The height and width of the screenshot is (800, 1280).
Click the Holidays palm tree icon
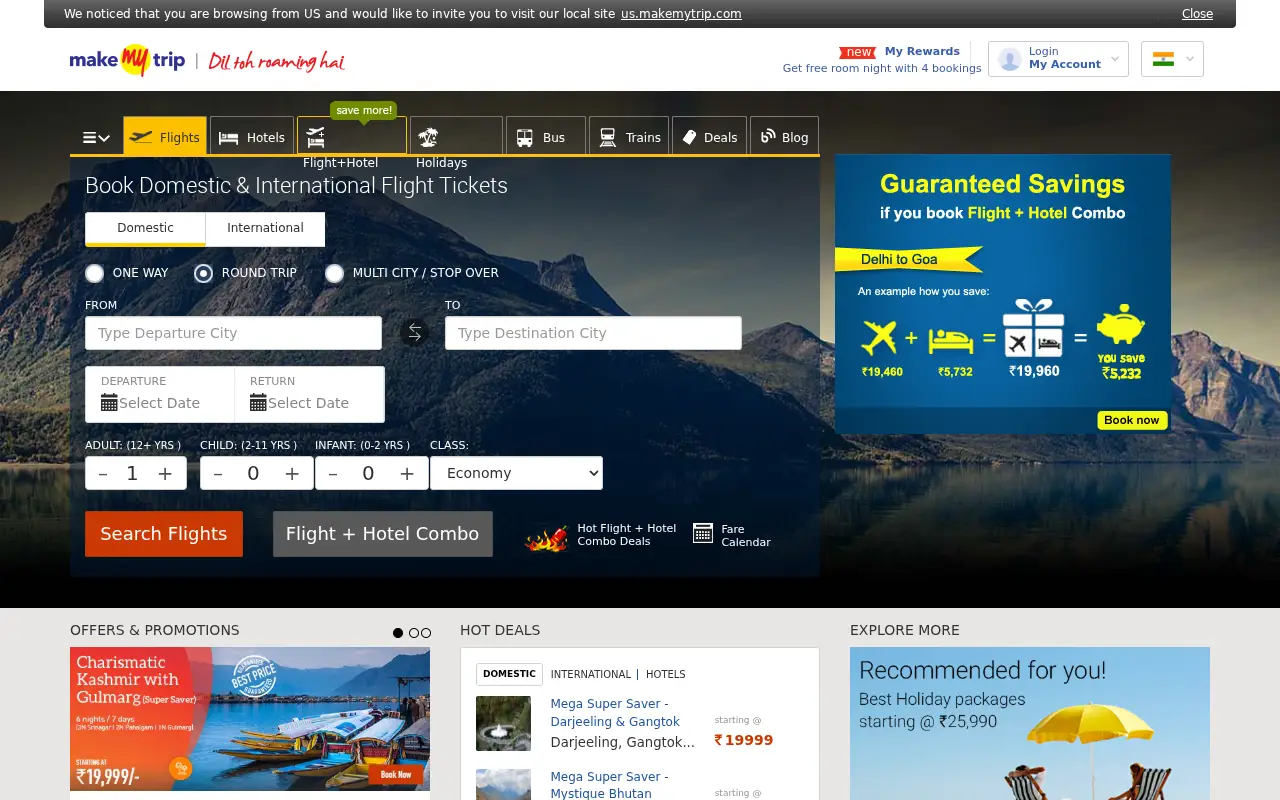(429, 137)
